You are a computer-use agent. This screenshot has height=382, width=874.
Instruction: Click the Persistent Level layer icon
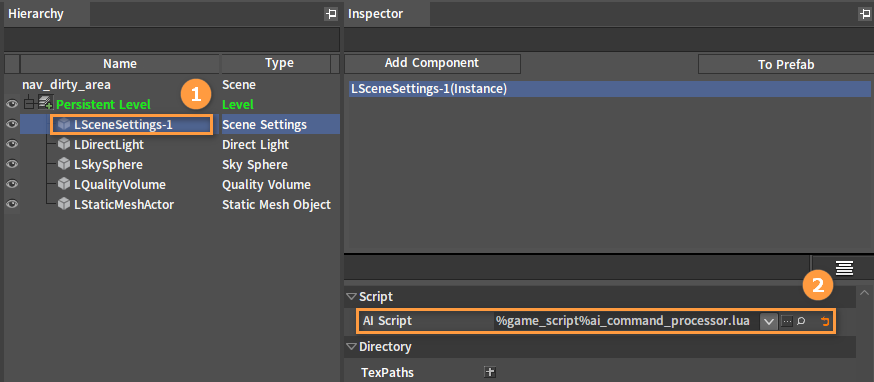pyautogui.click(x=45, y=104)
